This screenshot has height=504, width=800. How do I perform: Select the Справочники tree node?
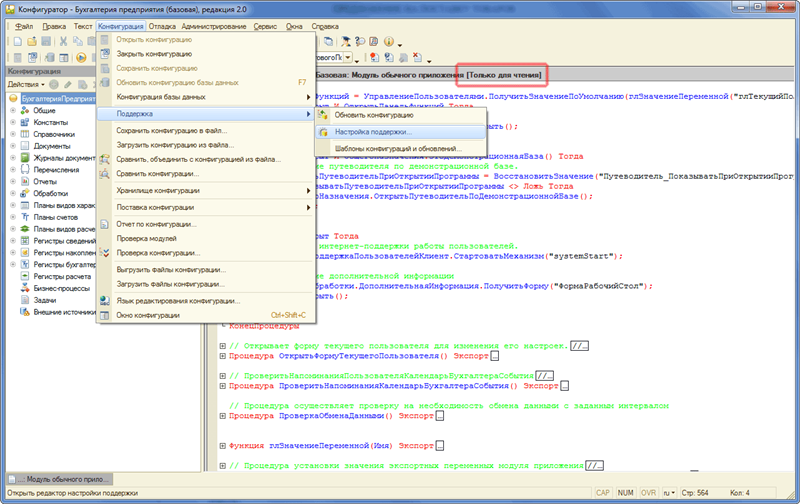click(x=56, y=133)
